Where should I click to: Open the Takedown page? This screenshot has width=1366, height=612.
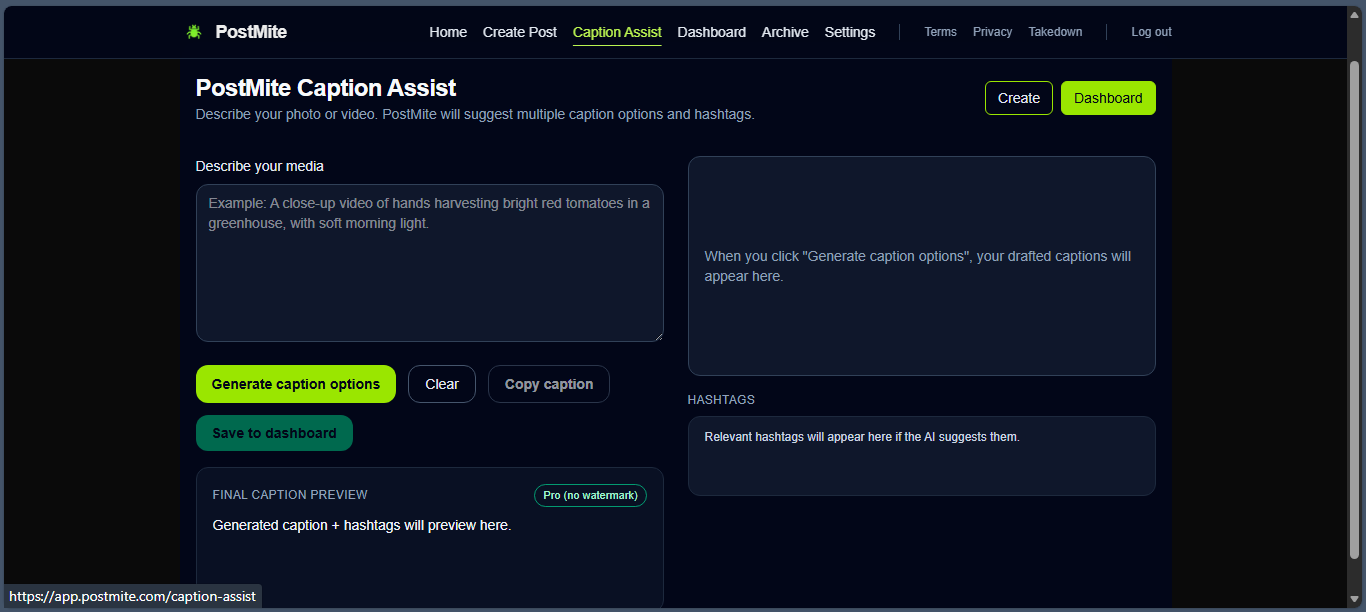tap(1055, 32)
